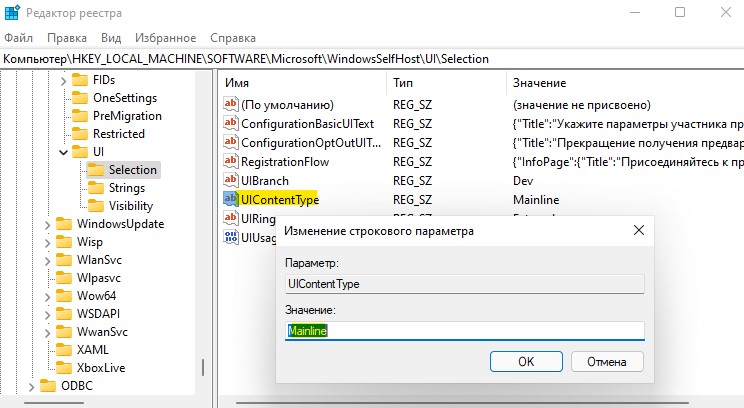This screenshot has height=408, width=744.
Task: Click string icon of RegistrationFlow
Action: 231,161
